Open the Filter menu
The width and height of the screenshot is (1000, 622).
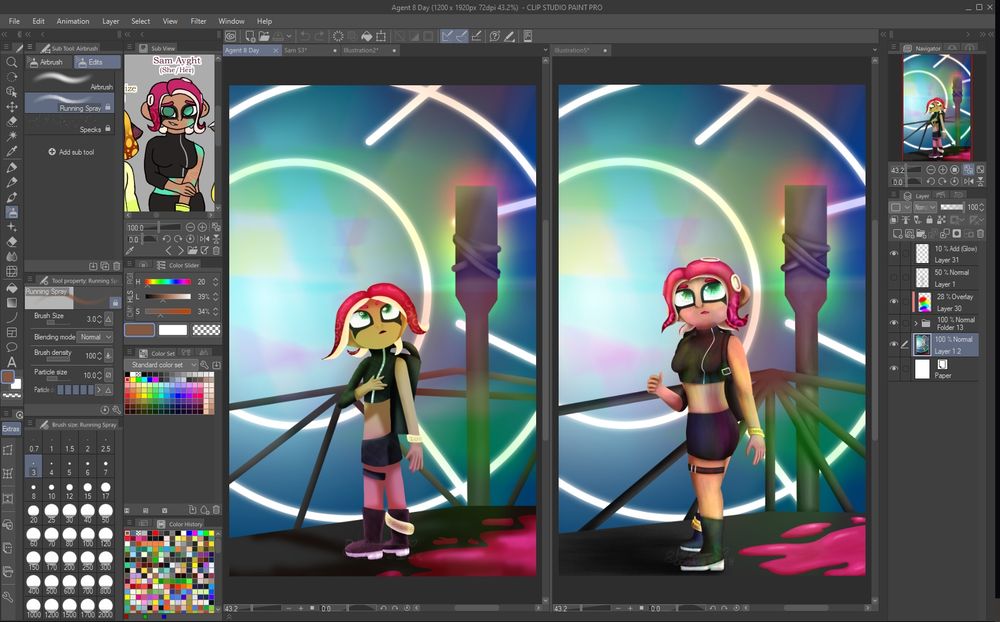coord(198,21)
